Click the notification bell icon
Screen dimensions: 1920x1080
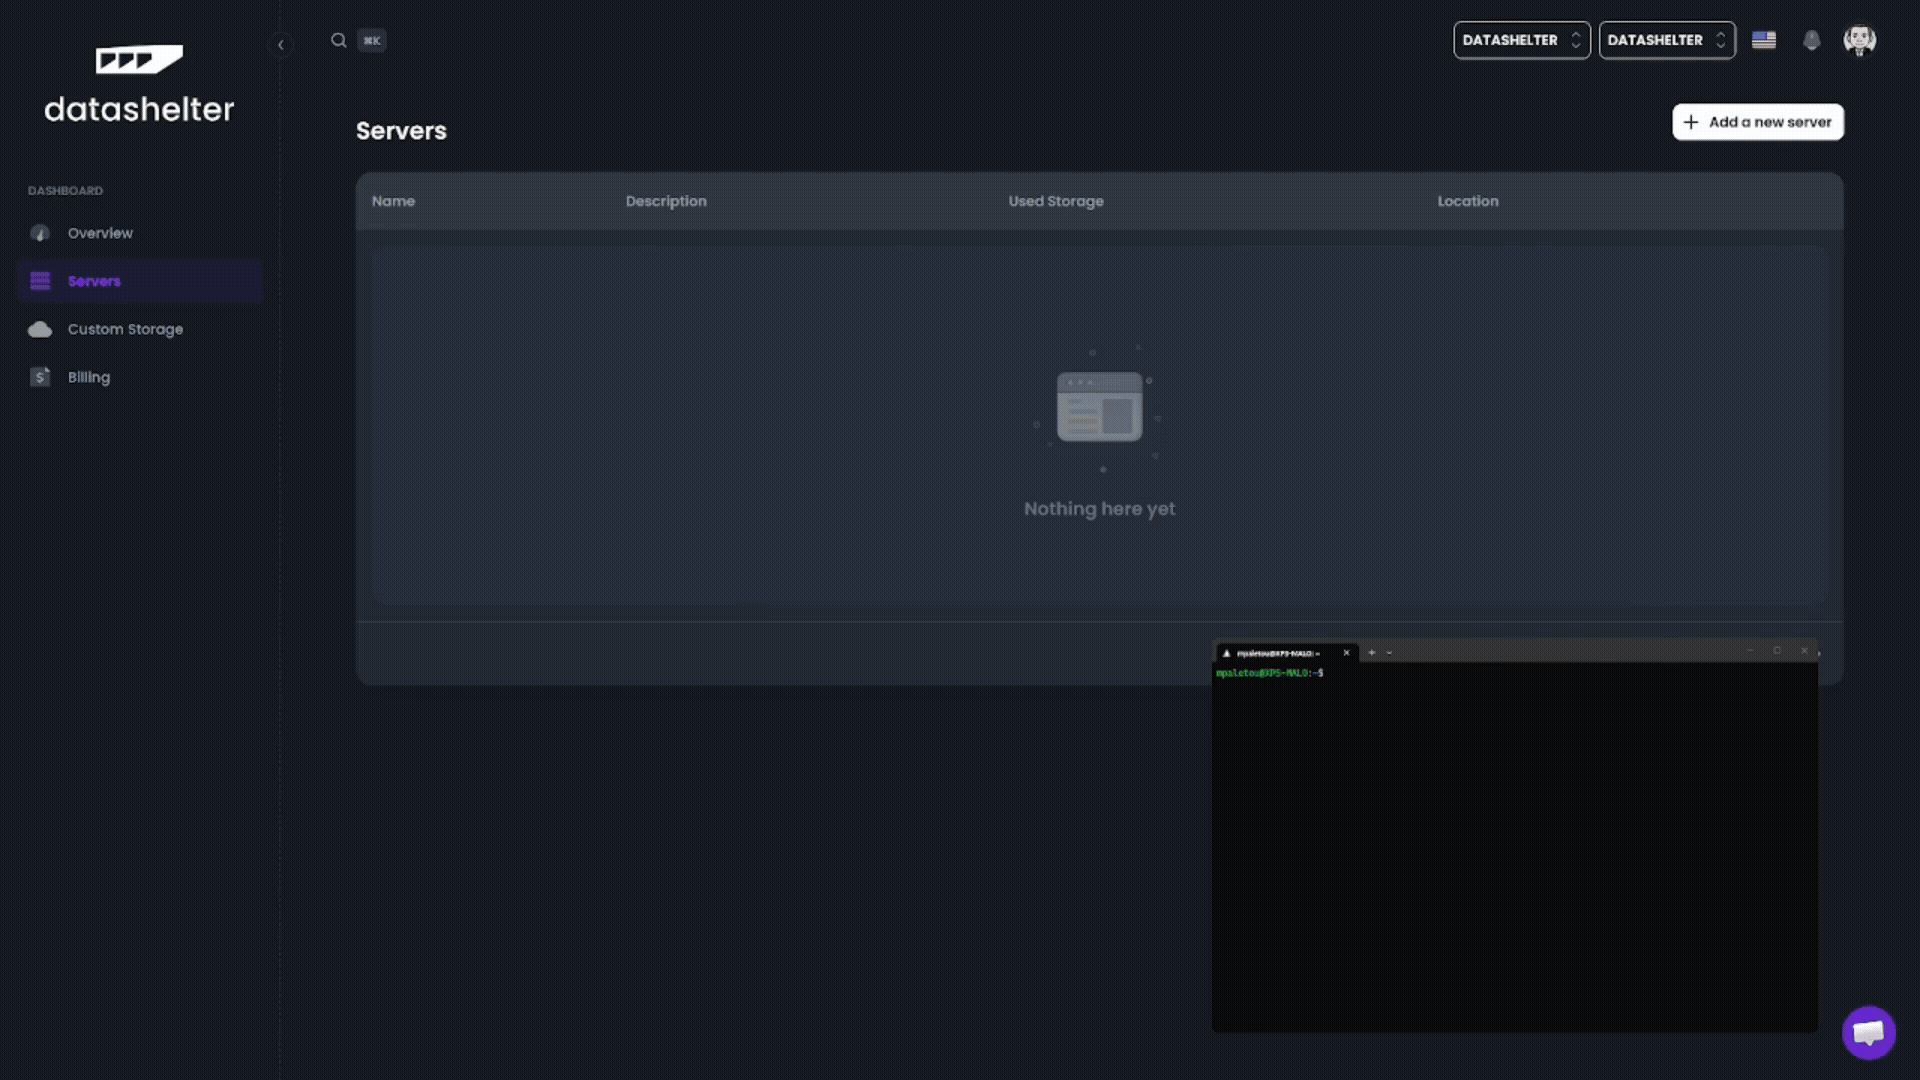(x=1812, y=40)
